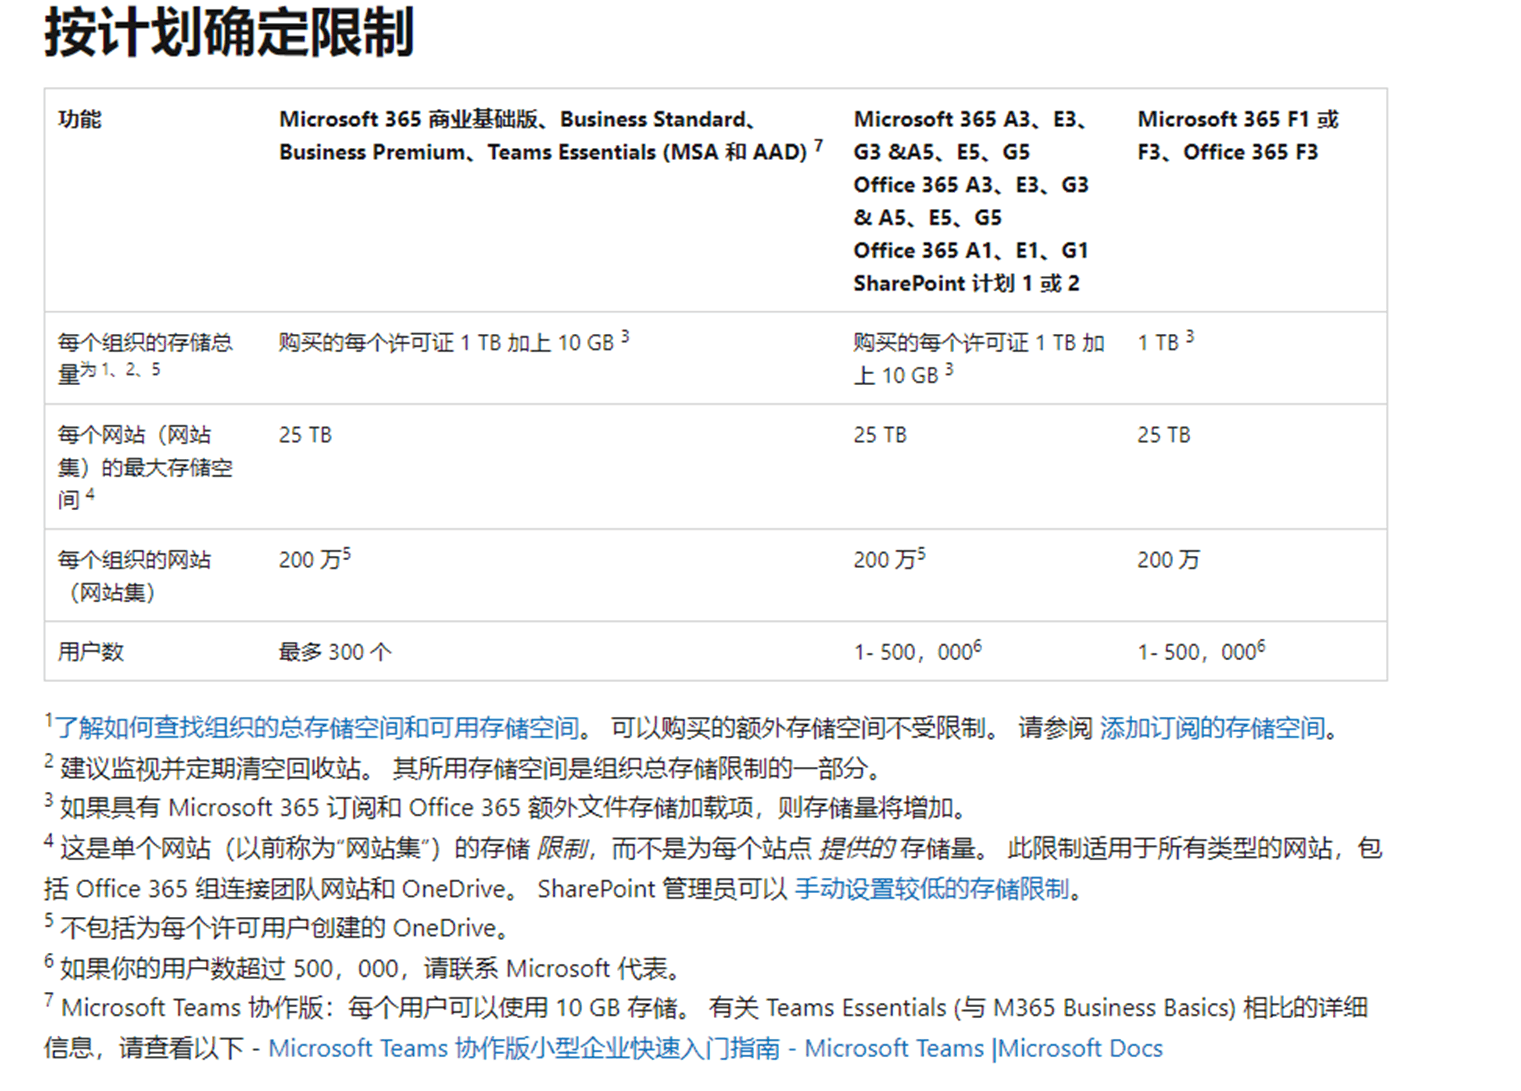Click footnote 6 about 联系 Microsoft 代表

coord(365,968)
